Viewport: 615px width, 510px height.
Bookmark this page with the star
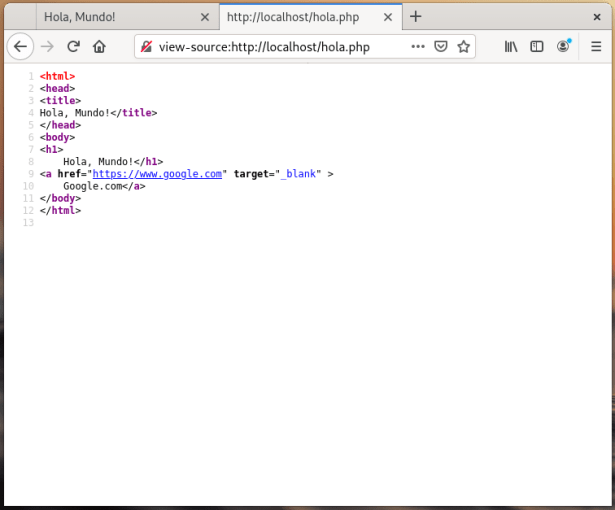click(x=463, y=46)
